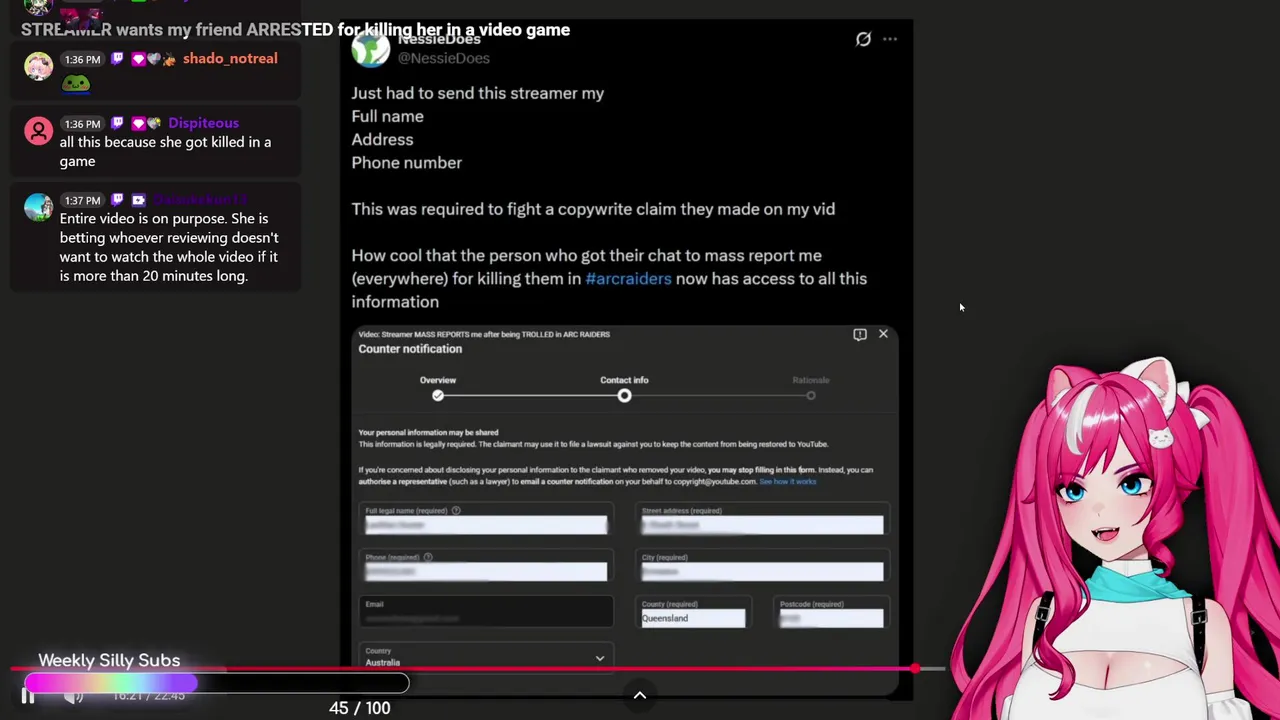Click the send feedback icon in Counter notification

point(860,334)
